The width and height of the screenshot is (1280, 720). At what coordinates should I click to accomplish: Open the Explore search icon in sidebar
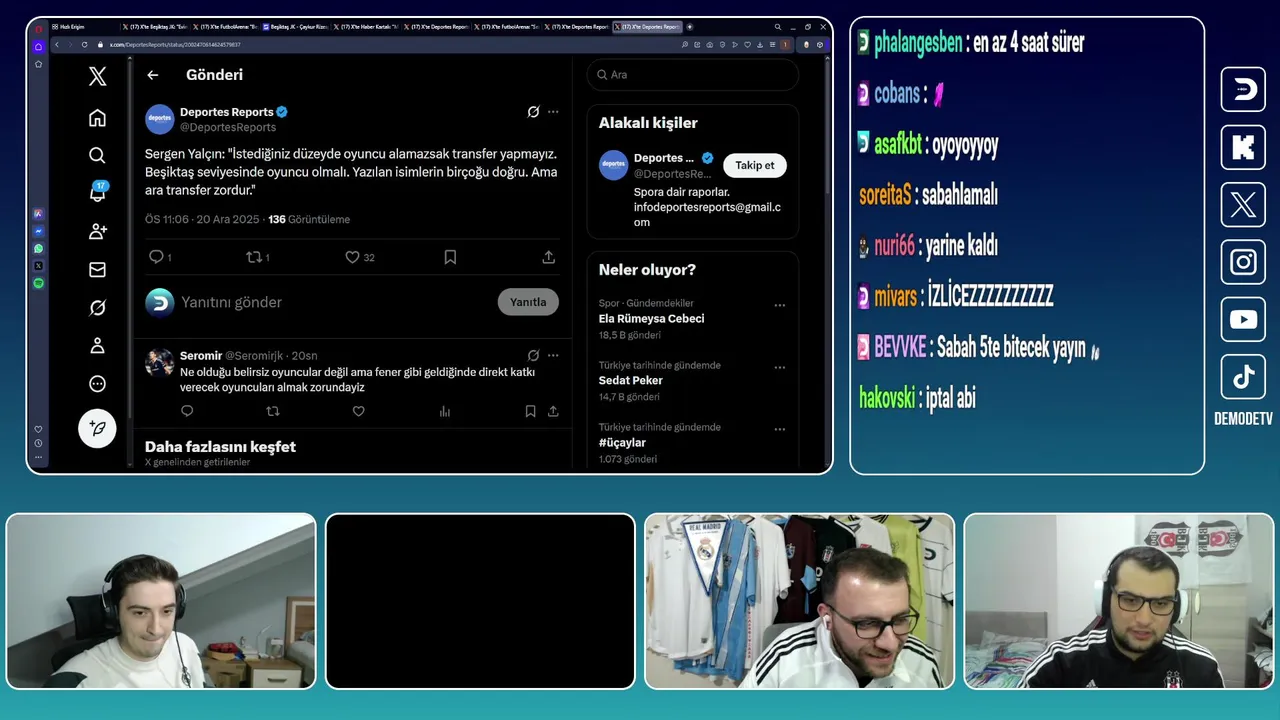pyautogui.click(x=97, y=155)
